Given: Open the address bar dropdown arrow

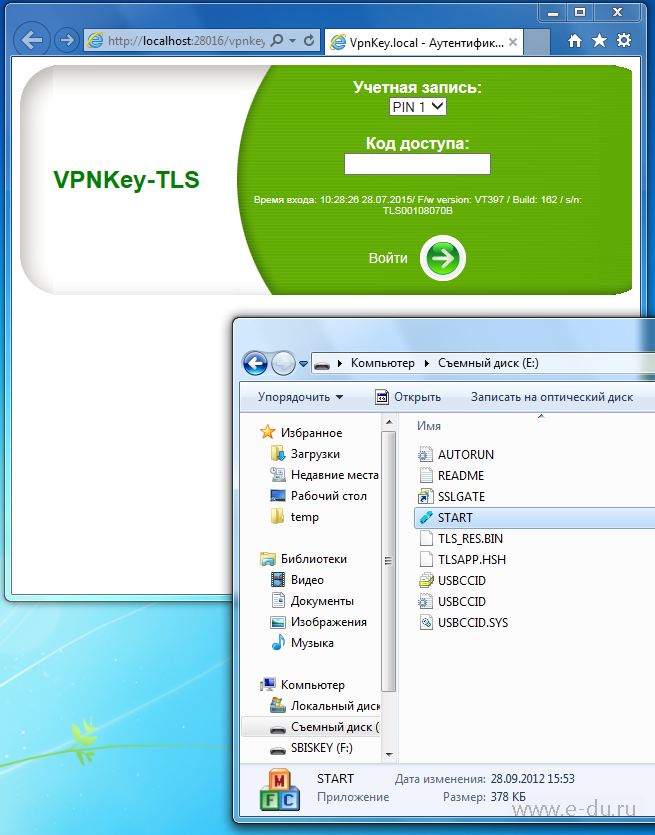Looking at the screenshot, I should coord(292,40).
